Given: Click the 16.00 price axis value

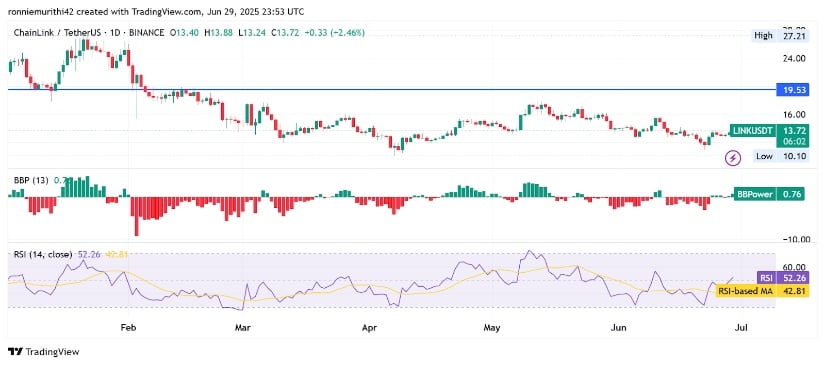Looking at the screenshot, I should tap(794, 115).
